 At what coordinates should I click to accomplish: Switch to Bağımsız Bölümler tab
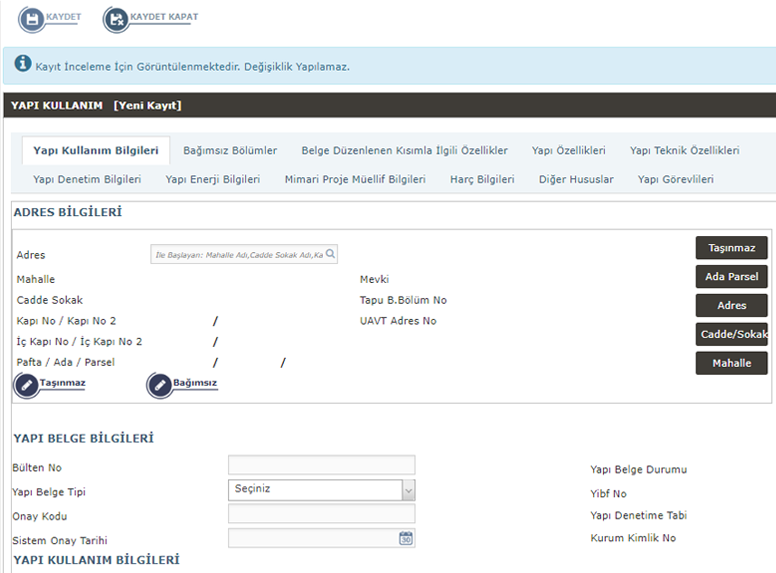(230, 151)
